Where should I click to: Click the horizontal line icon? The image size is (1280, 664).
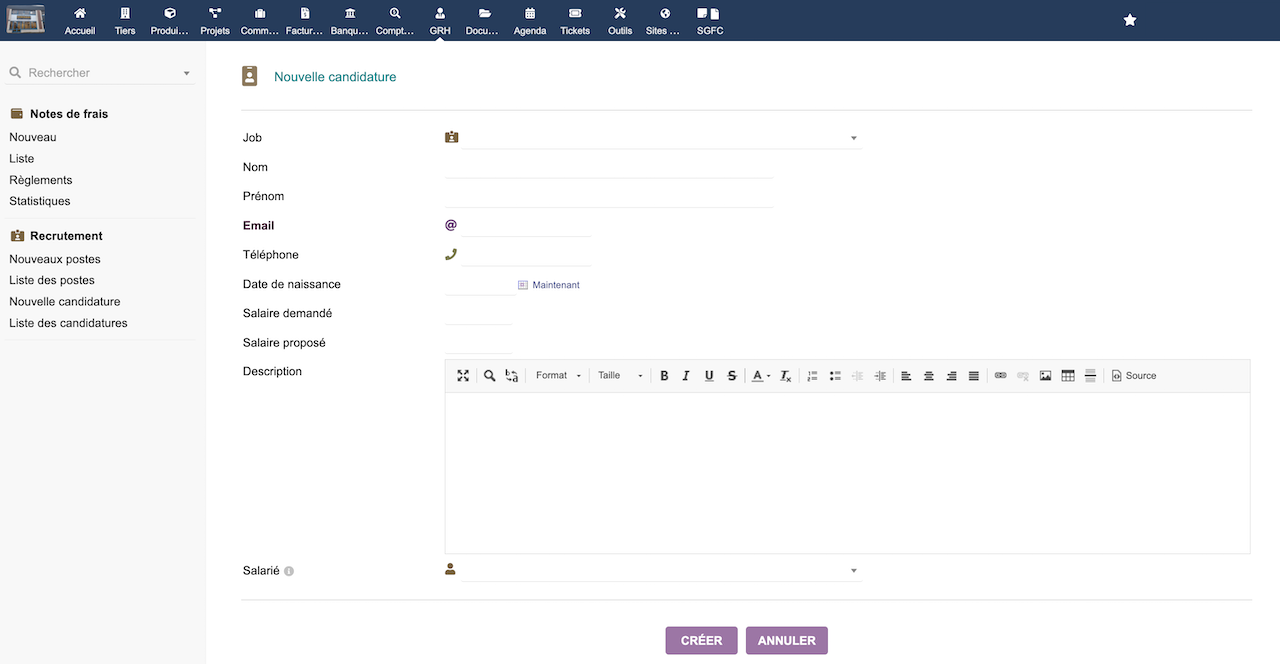1090,376
